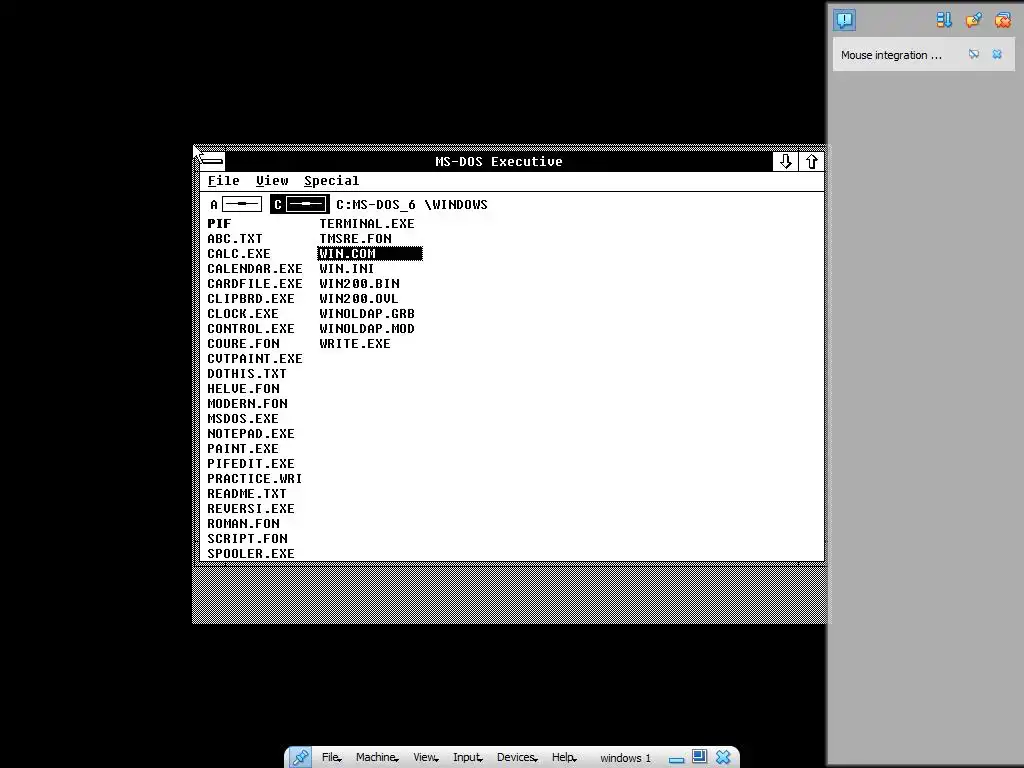Select DOTHIS.TXT file

tap(247, 374)
